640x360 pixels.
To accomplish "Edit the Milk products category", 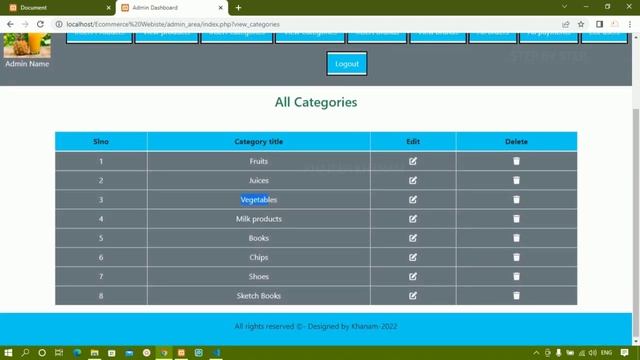I will click(x=413, y=219).
